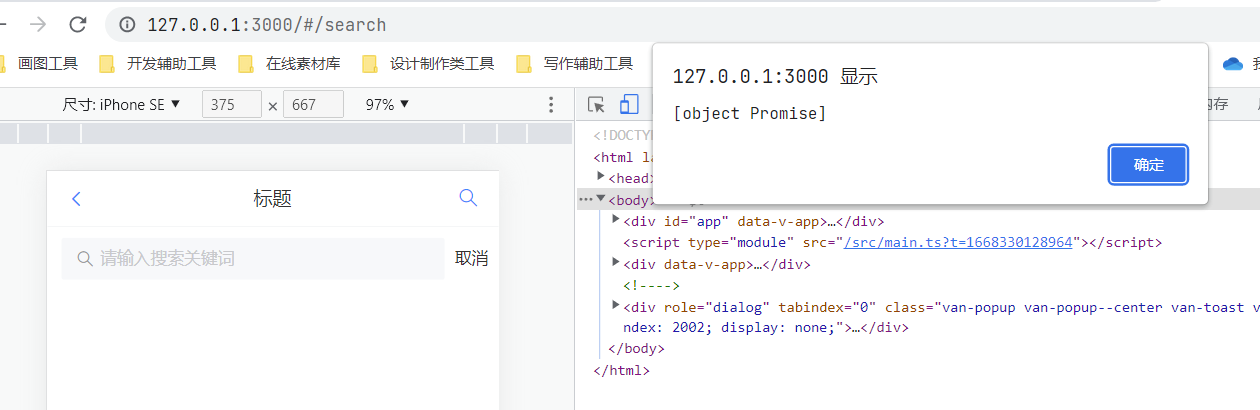Screen dimensions: 1260x410
Task: Click the blue cloud bookmark icon
Action: (1232, 64)
